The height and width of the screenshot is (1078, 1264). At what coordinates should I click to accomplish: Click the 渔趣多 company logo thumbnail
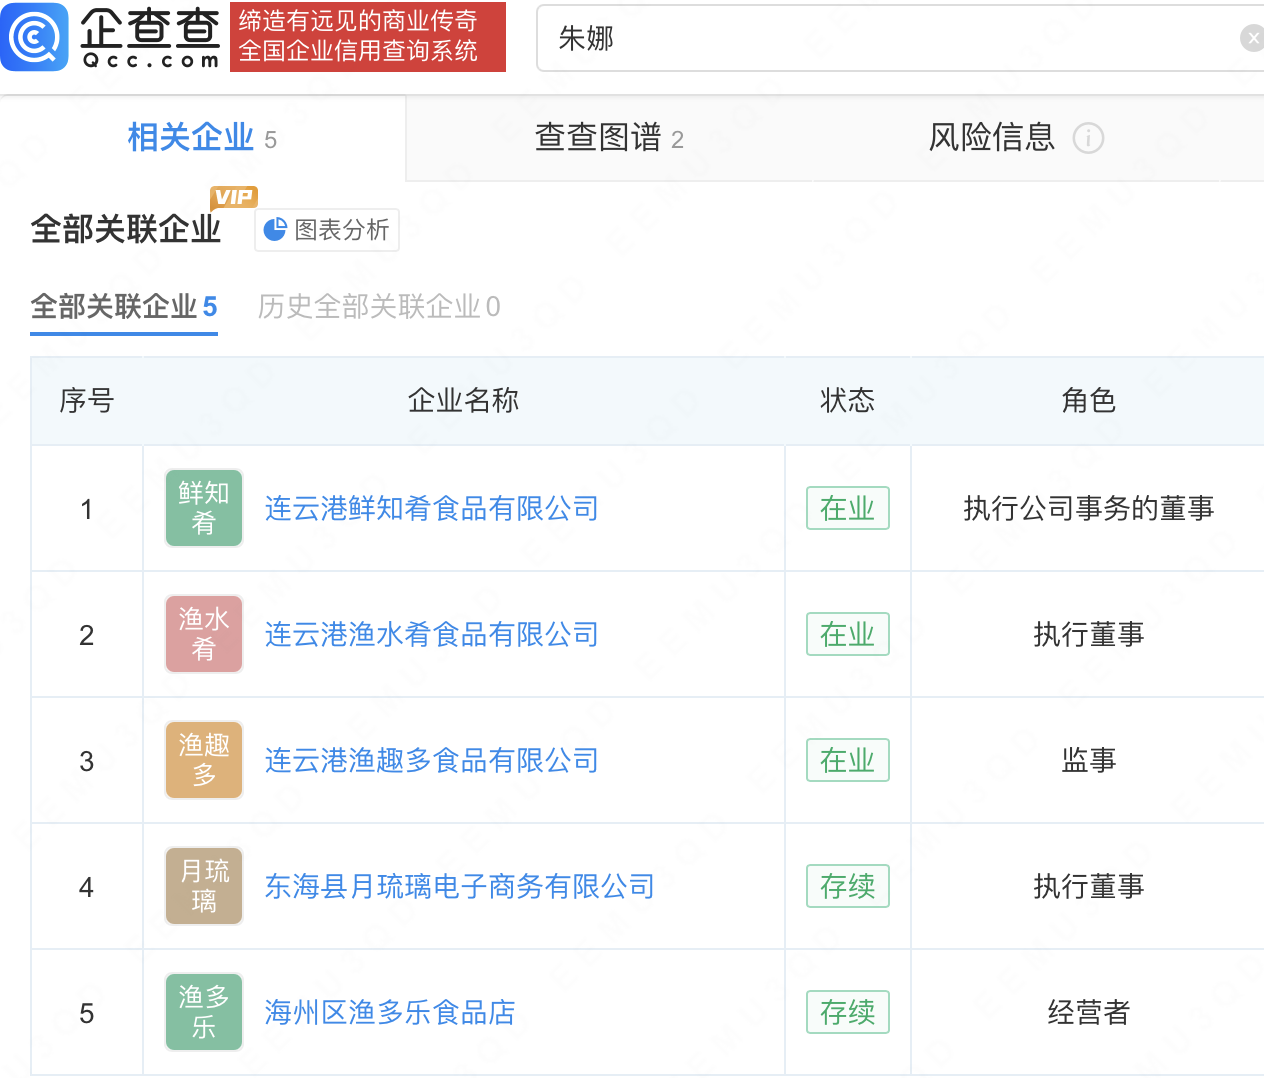[x=204, y=760]
